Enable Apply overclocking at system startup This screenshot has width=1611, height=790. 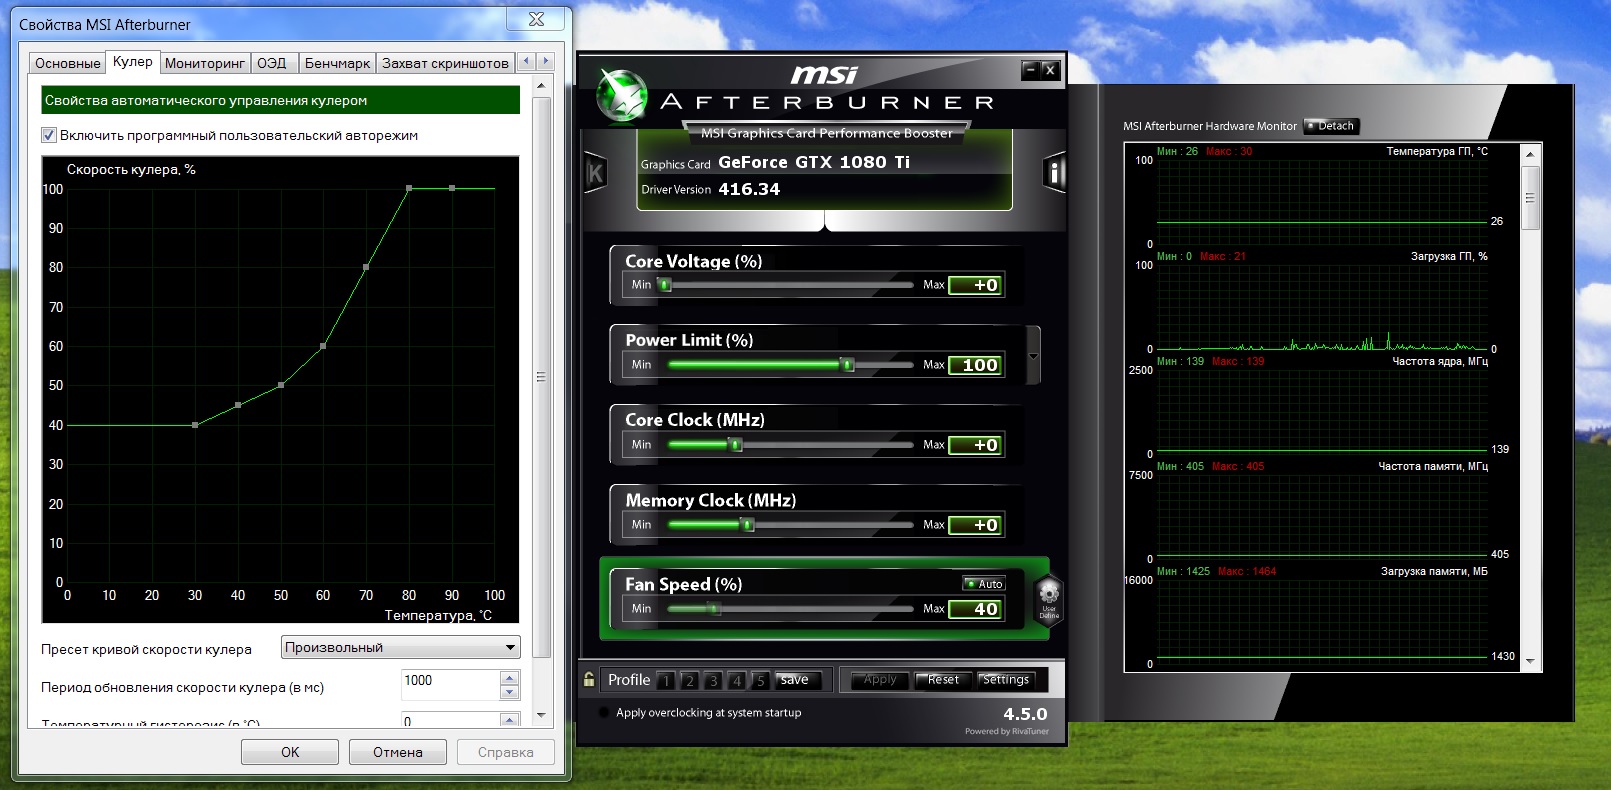pyautogui.click(x=603, y=713)
